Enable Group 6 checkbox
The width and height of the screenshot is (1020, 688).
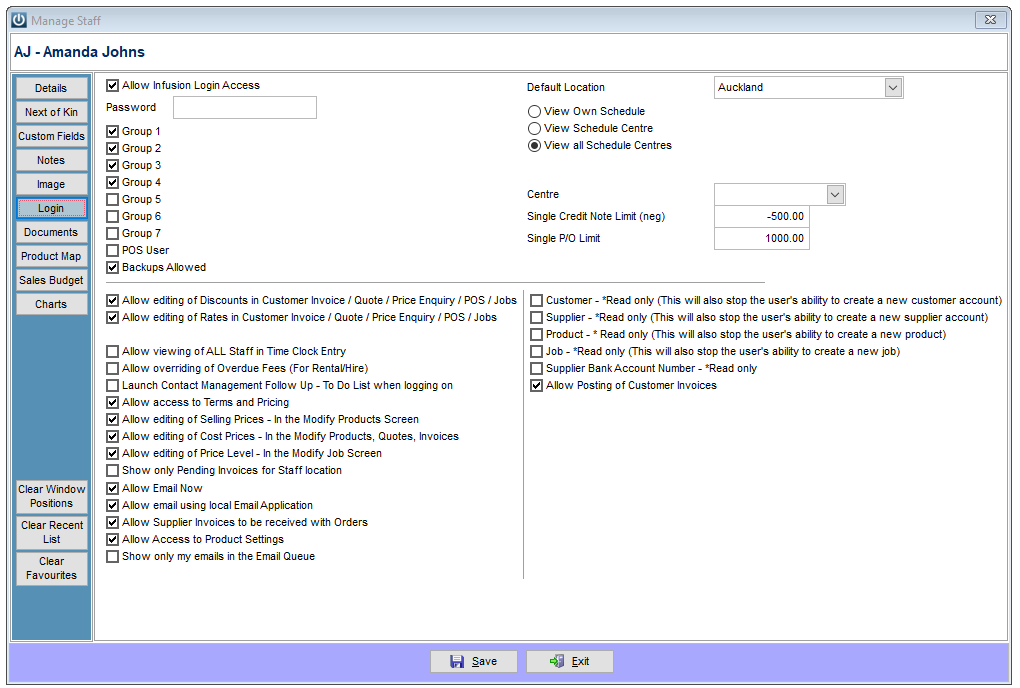click(113, 217)
